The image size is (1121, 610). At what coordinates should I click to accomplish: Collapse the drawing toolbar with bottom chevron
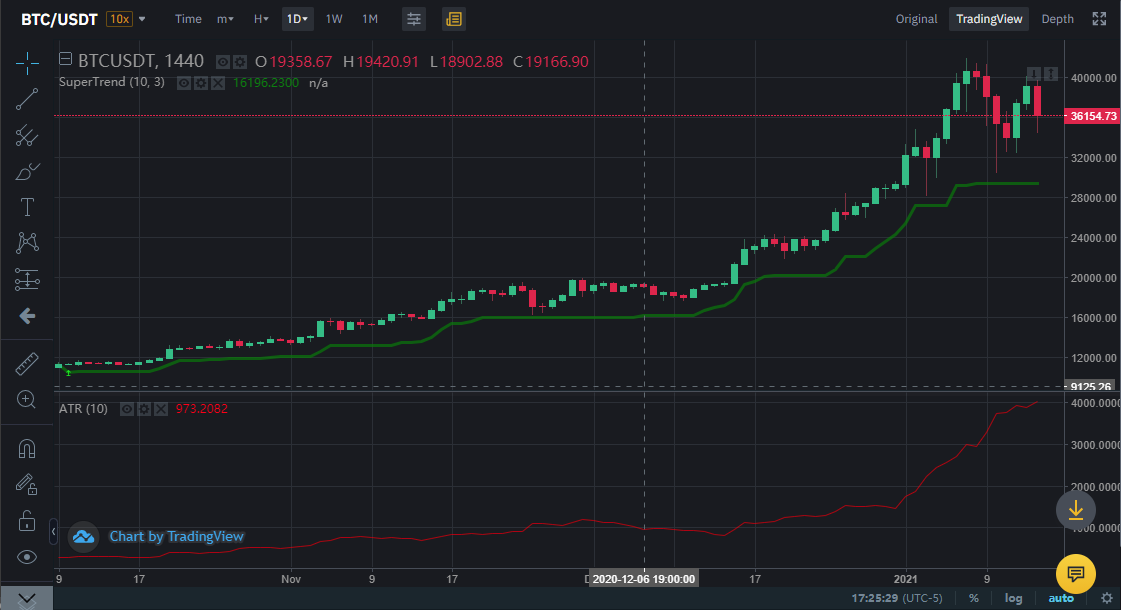[x=27, y=598]
